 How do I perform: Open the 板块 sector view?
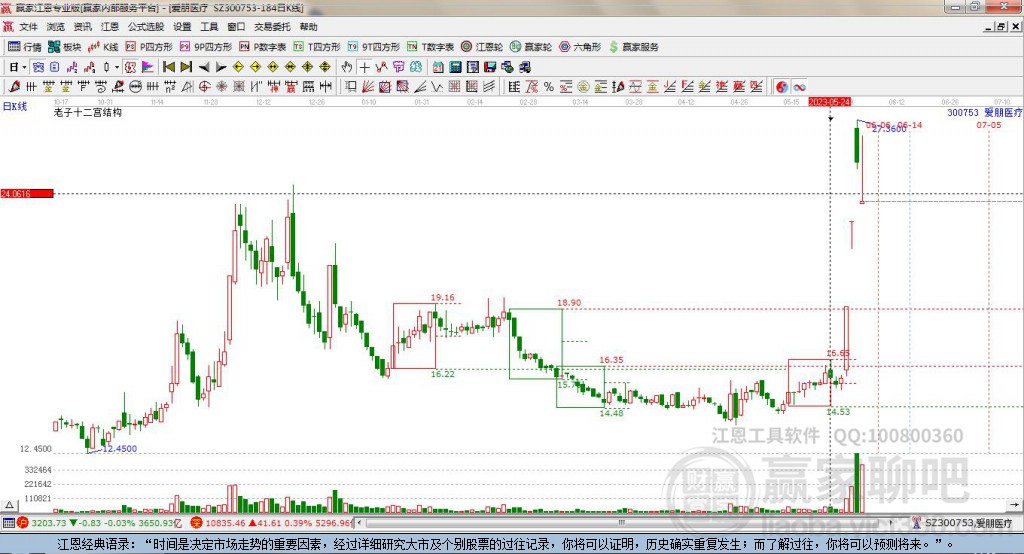(x=65, y=47)
